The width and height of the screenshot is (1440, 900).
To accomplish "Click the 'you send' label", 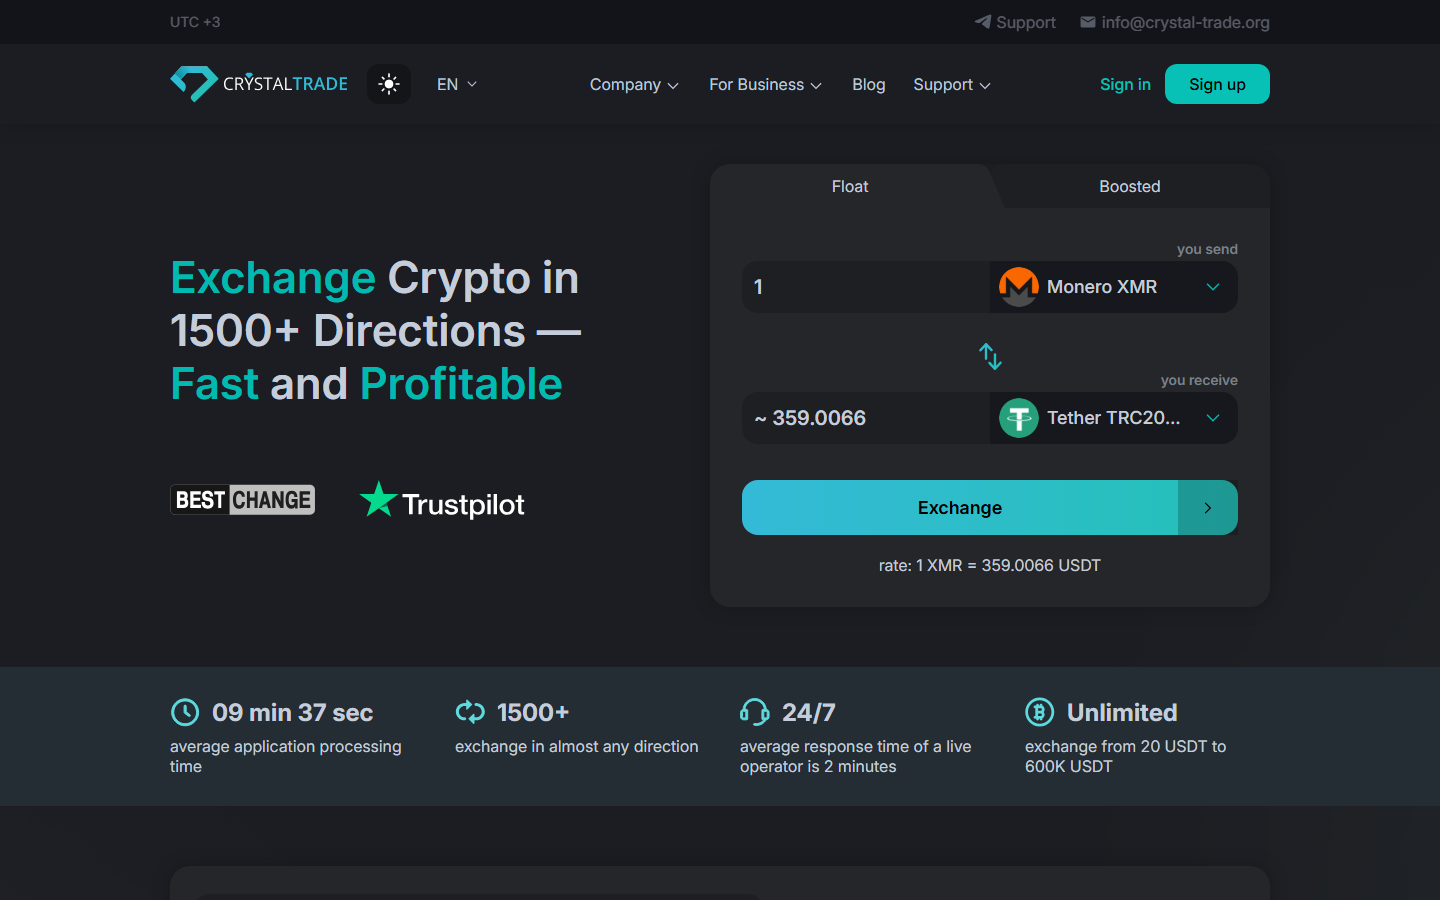I will (1207, 249).
